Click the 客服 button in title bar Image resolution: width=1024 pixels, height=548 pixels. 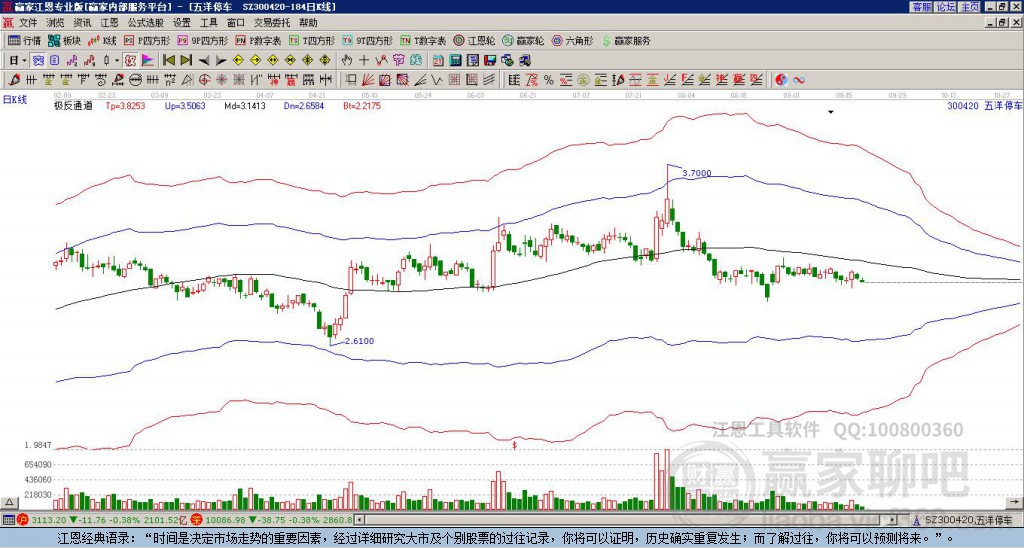[922, 7]
